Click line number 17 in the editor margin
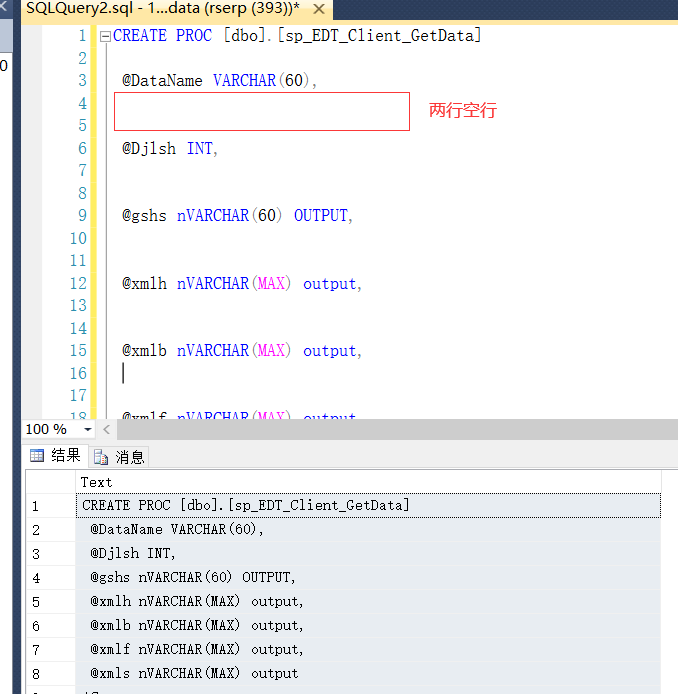 click(x=78, y=395)
